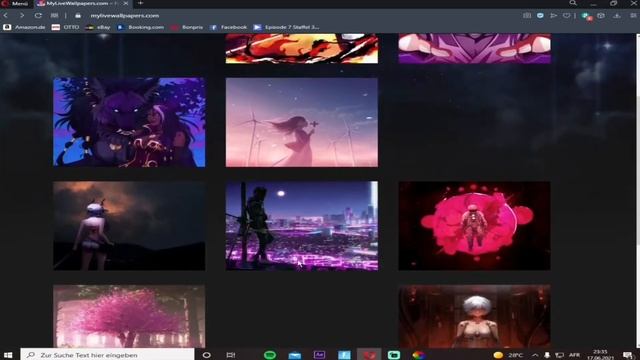Open network status tray icon
Image resolution: width=640 pixels, height=360 pixels.
pyautogui.click(x=560, y=355)
